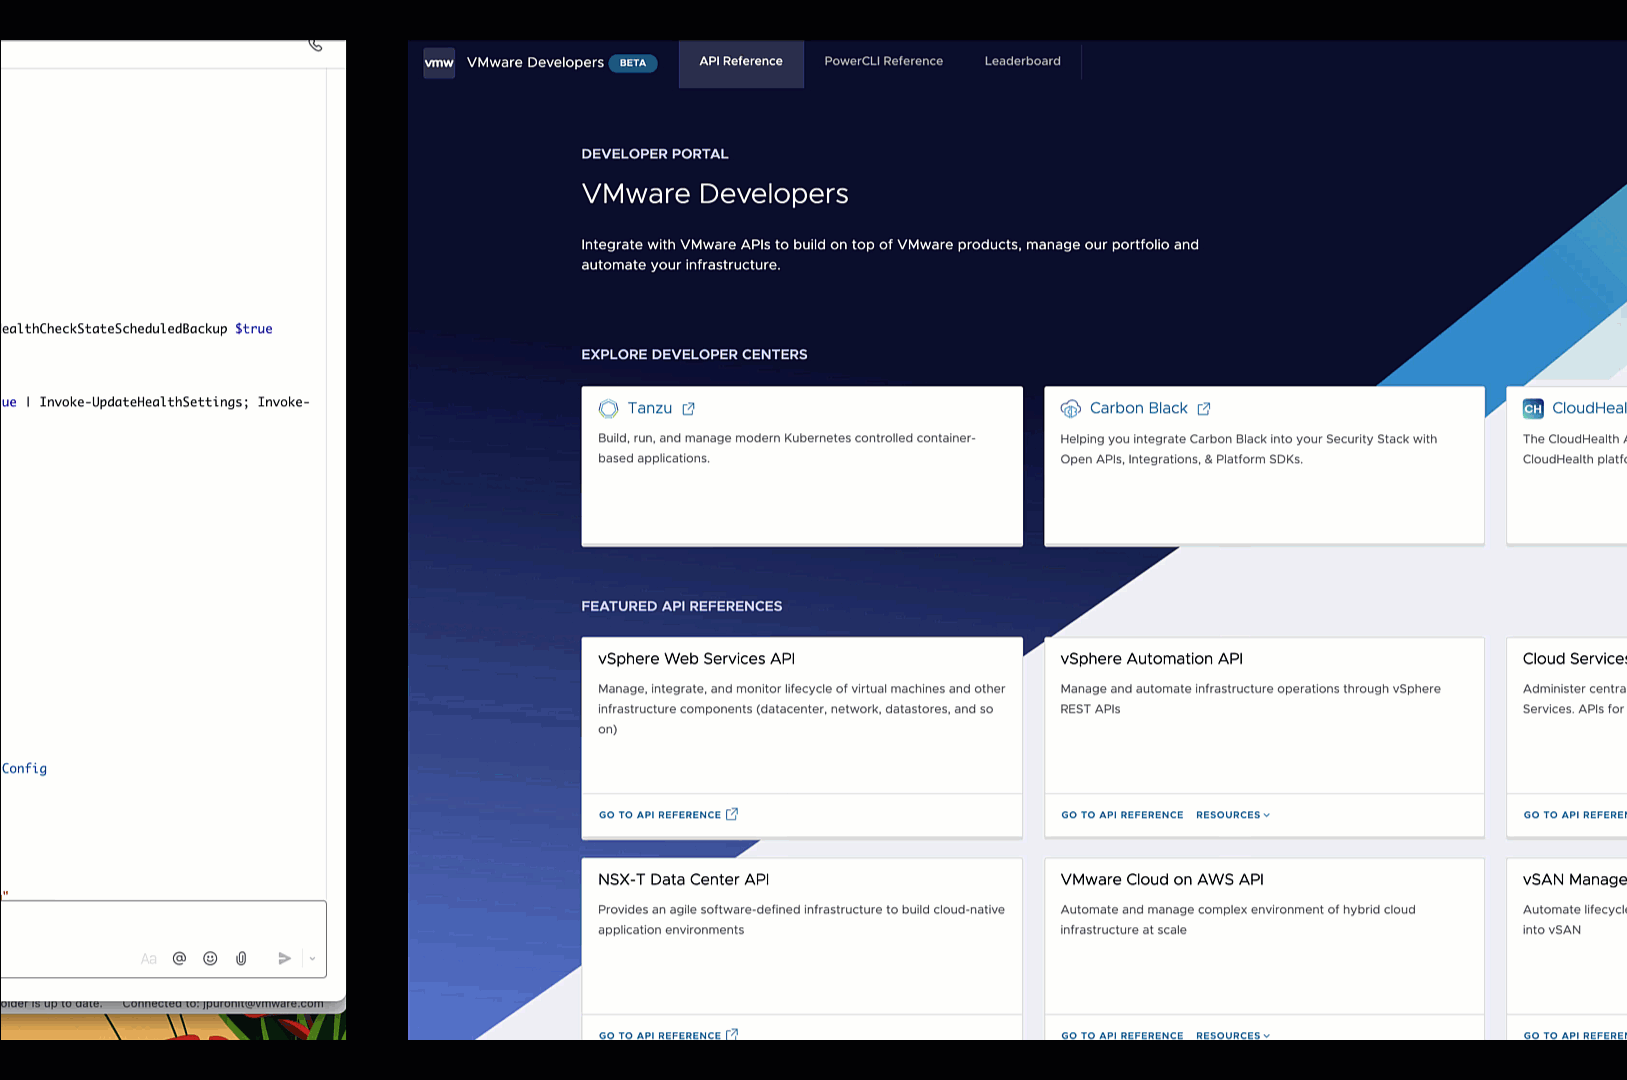Click the EXPLORE DEVELOPER CENTERS heading

pos(694,355)
